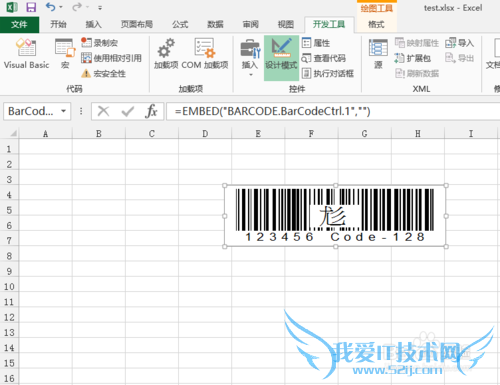The width and height of the screenshot is (500, 385).
Task: Confirm formula entry with checkmark
Action: (128, 111)
